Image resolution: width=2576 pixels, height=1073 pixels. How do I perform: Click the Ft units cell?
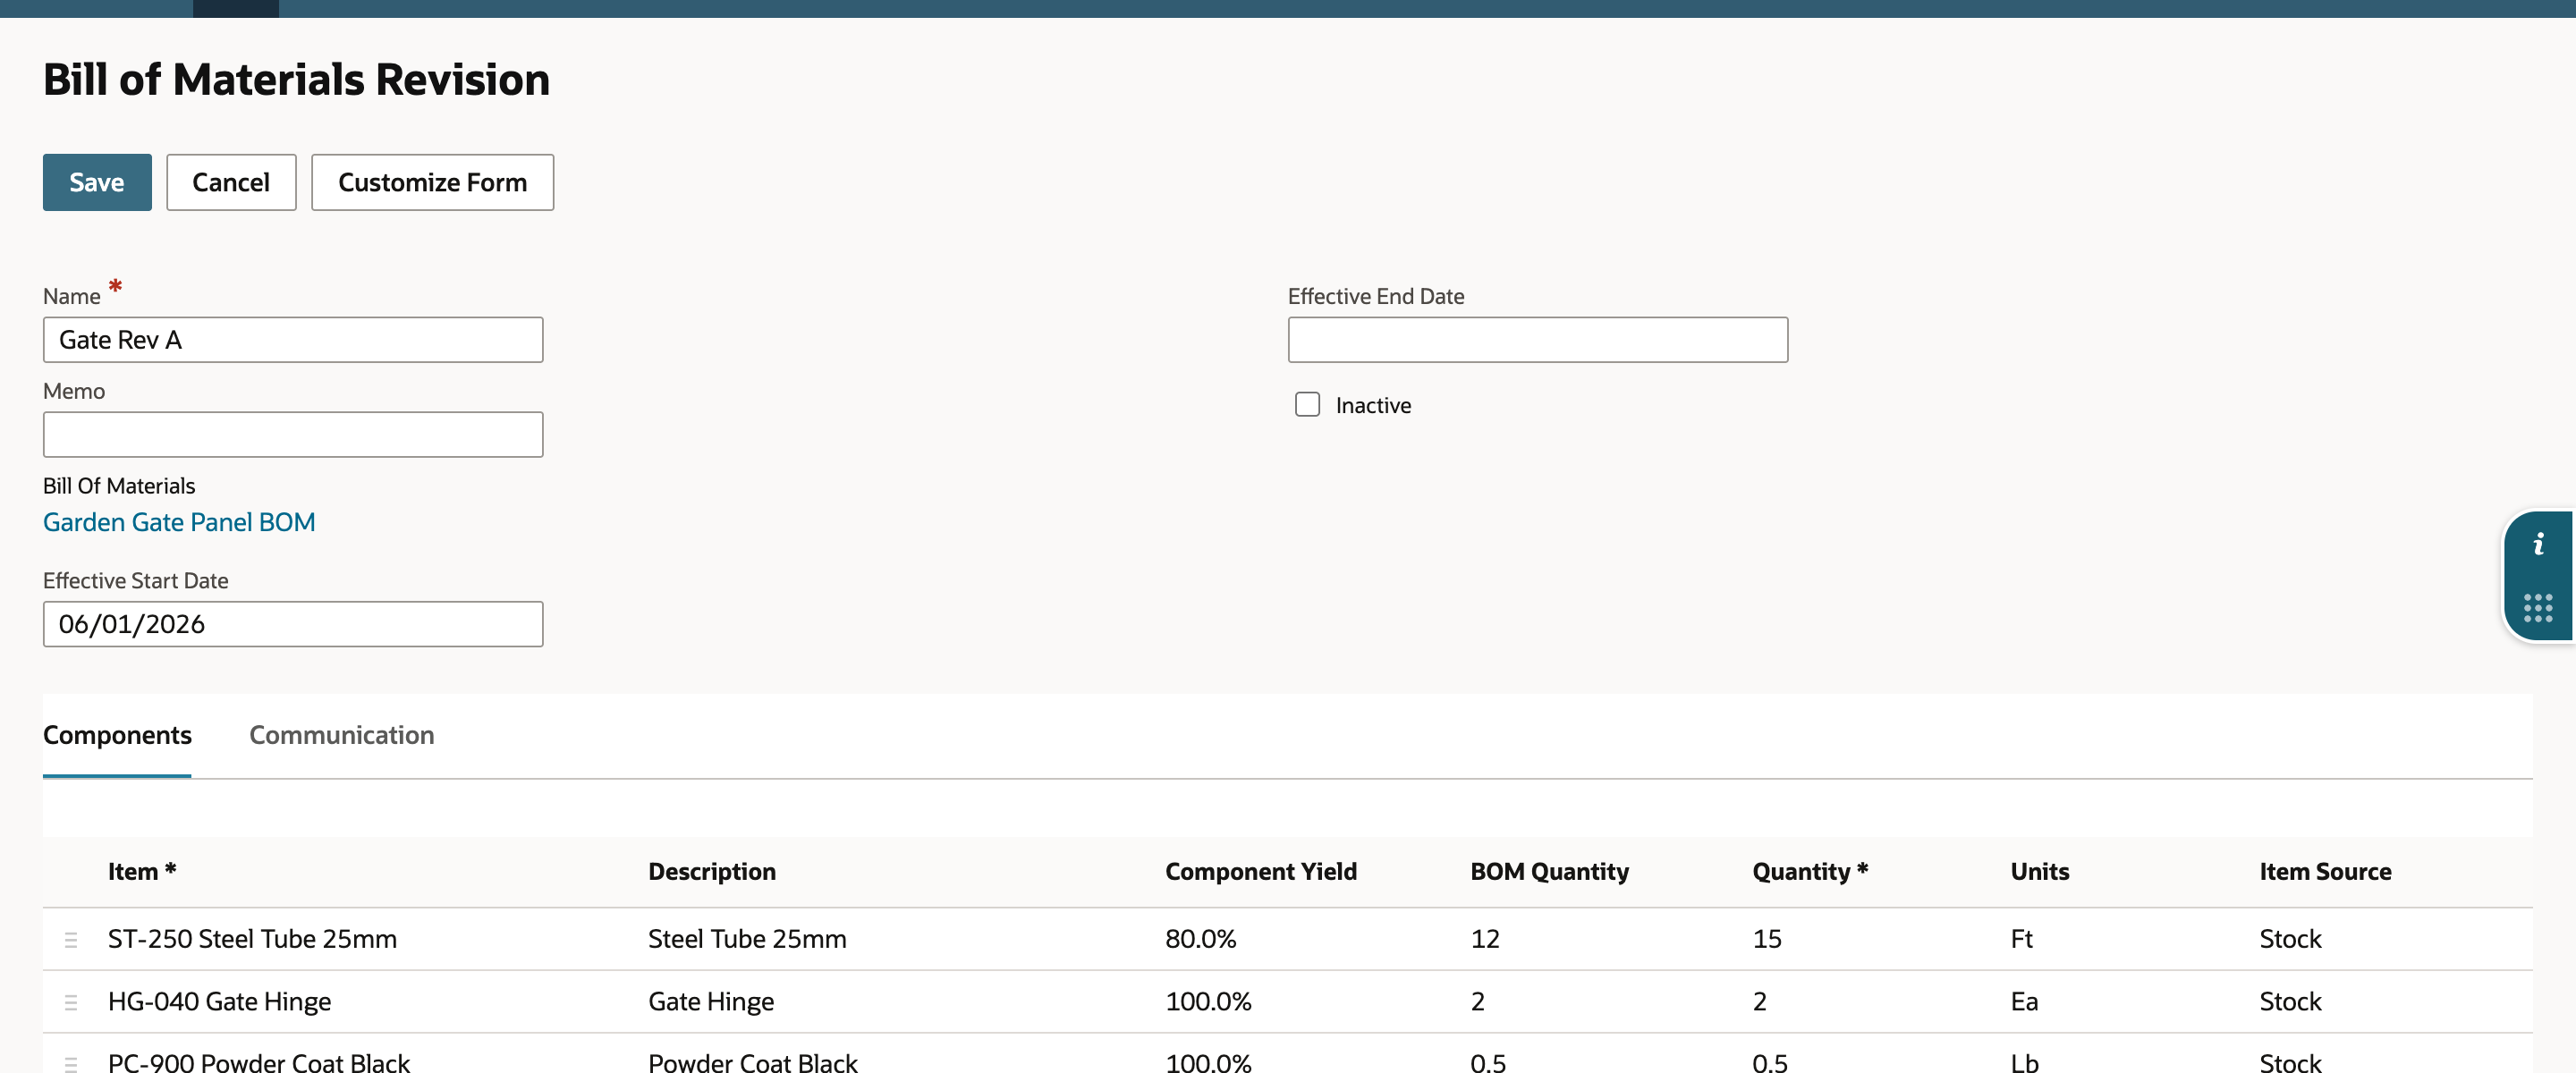pos(2021,939)
